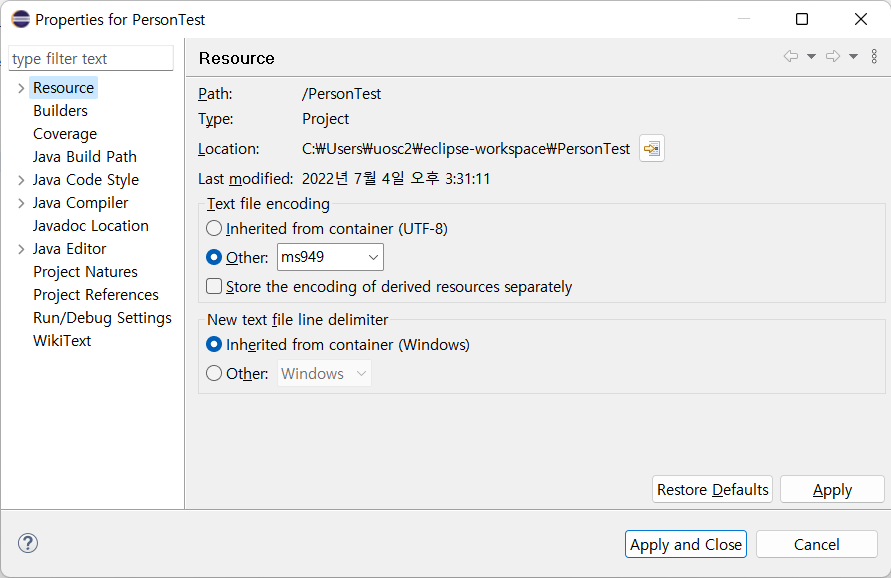Click the Help question mark icon
891x578 pixels.
[x=28, y=543]
